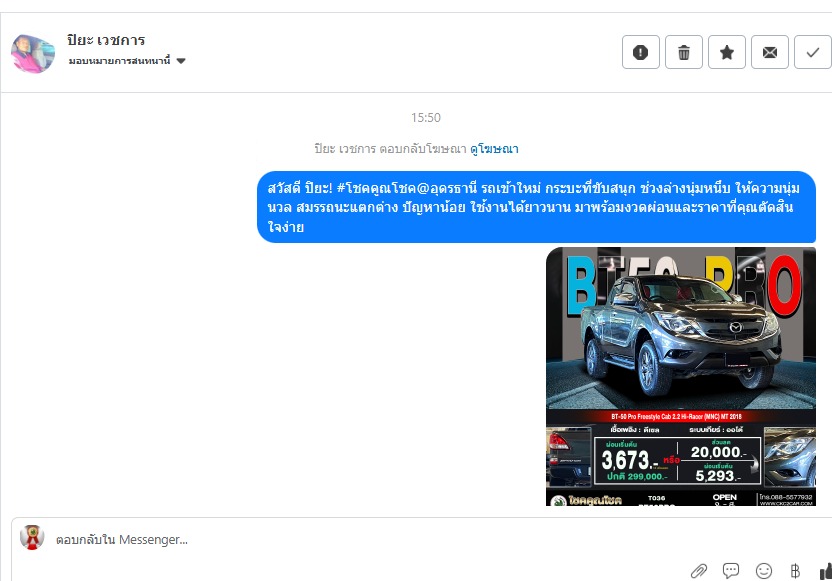The height and width of the screenshot is (581, 832).
Task: Send a thumbs-up like
Action: [x=826, y=571]
